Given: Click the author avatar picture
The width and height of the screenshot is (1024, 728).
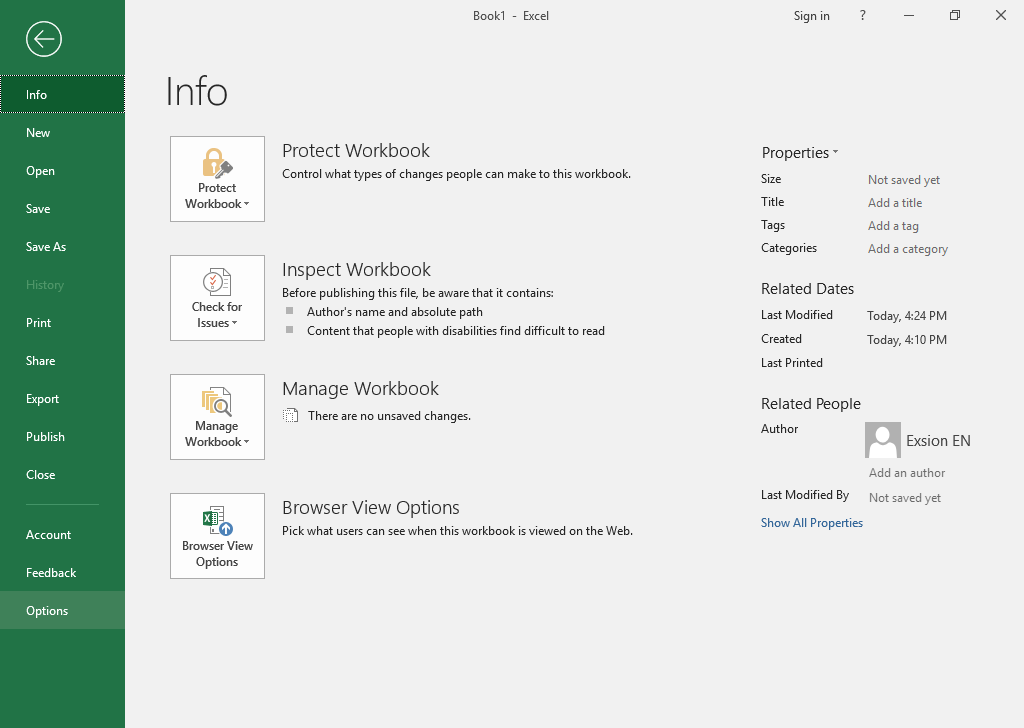Looking at the screenshot, I should [x=882, y=440].
